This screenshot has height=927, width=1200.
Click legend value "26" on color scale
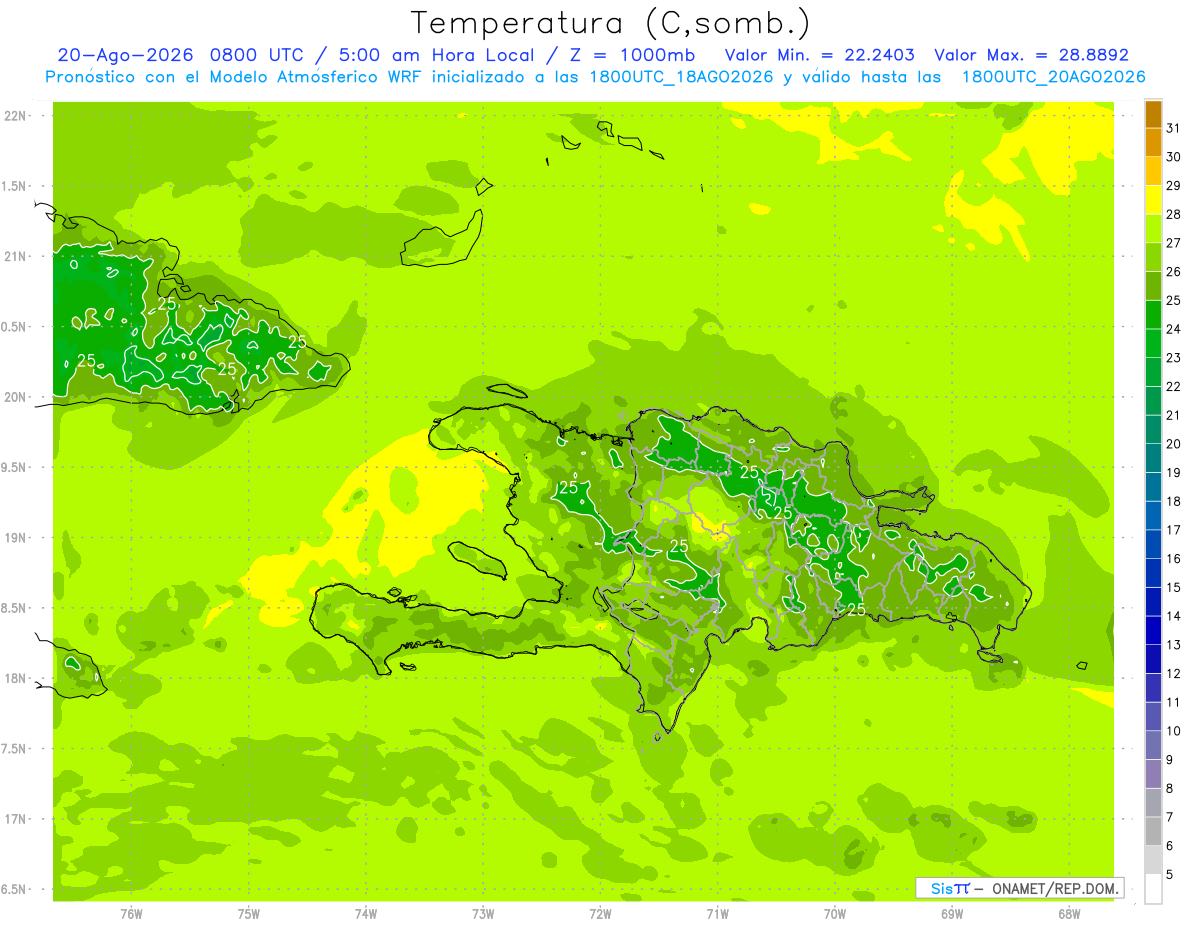coord(1174,271)
